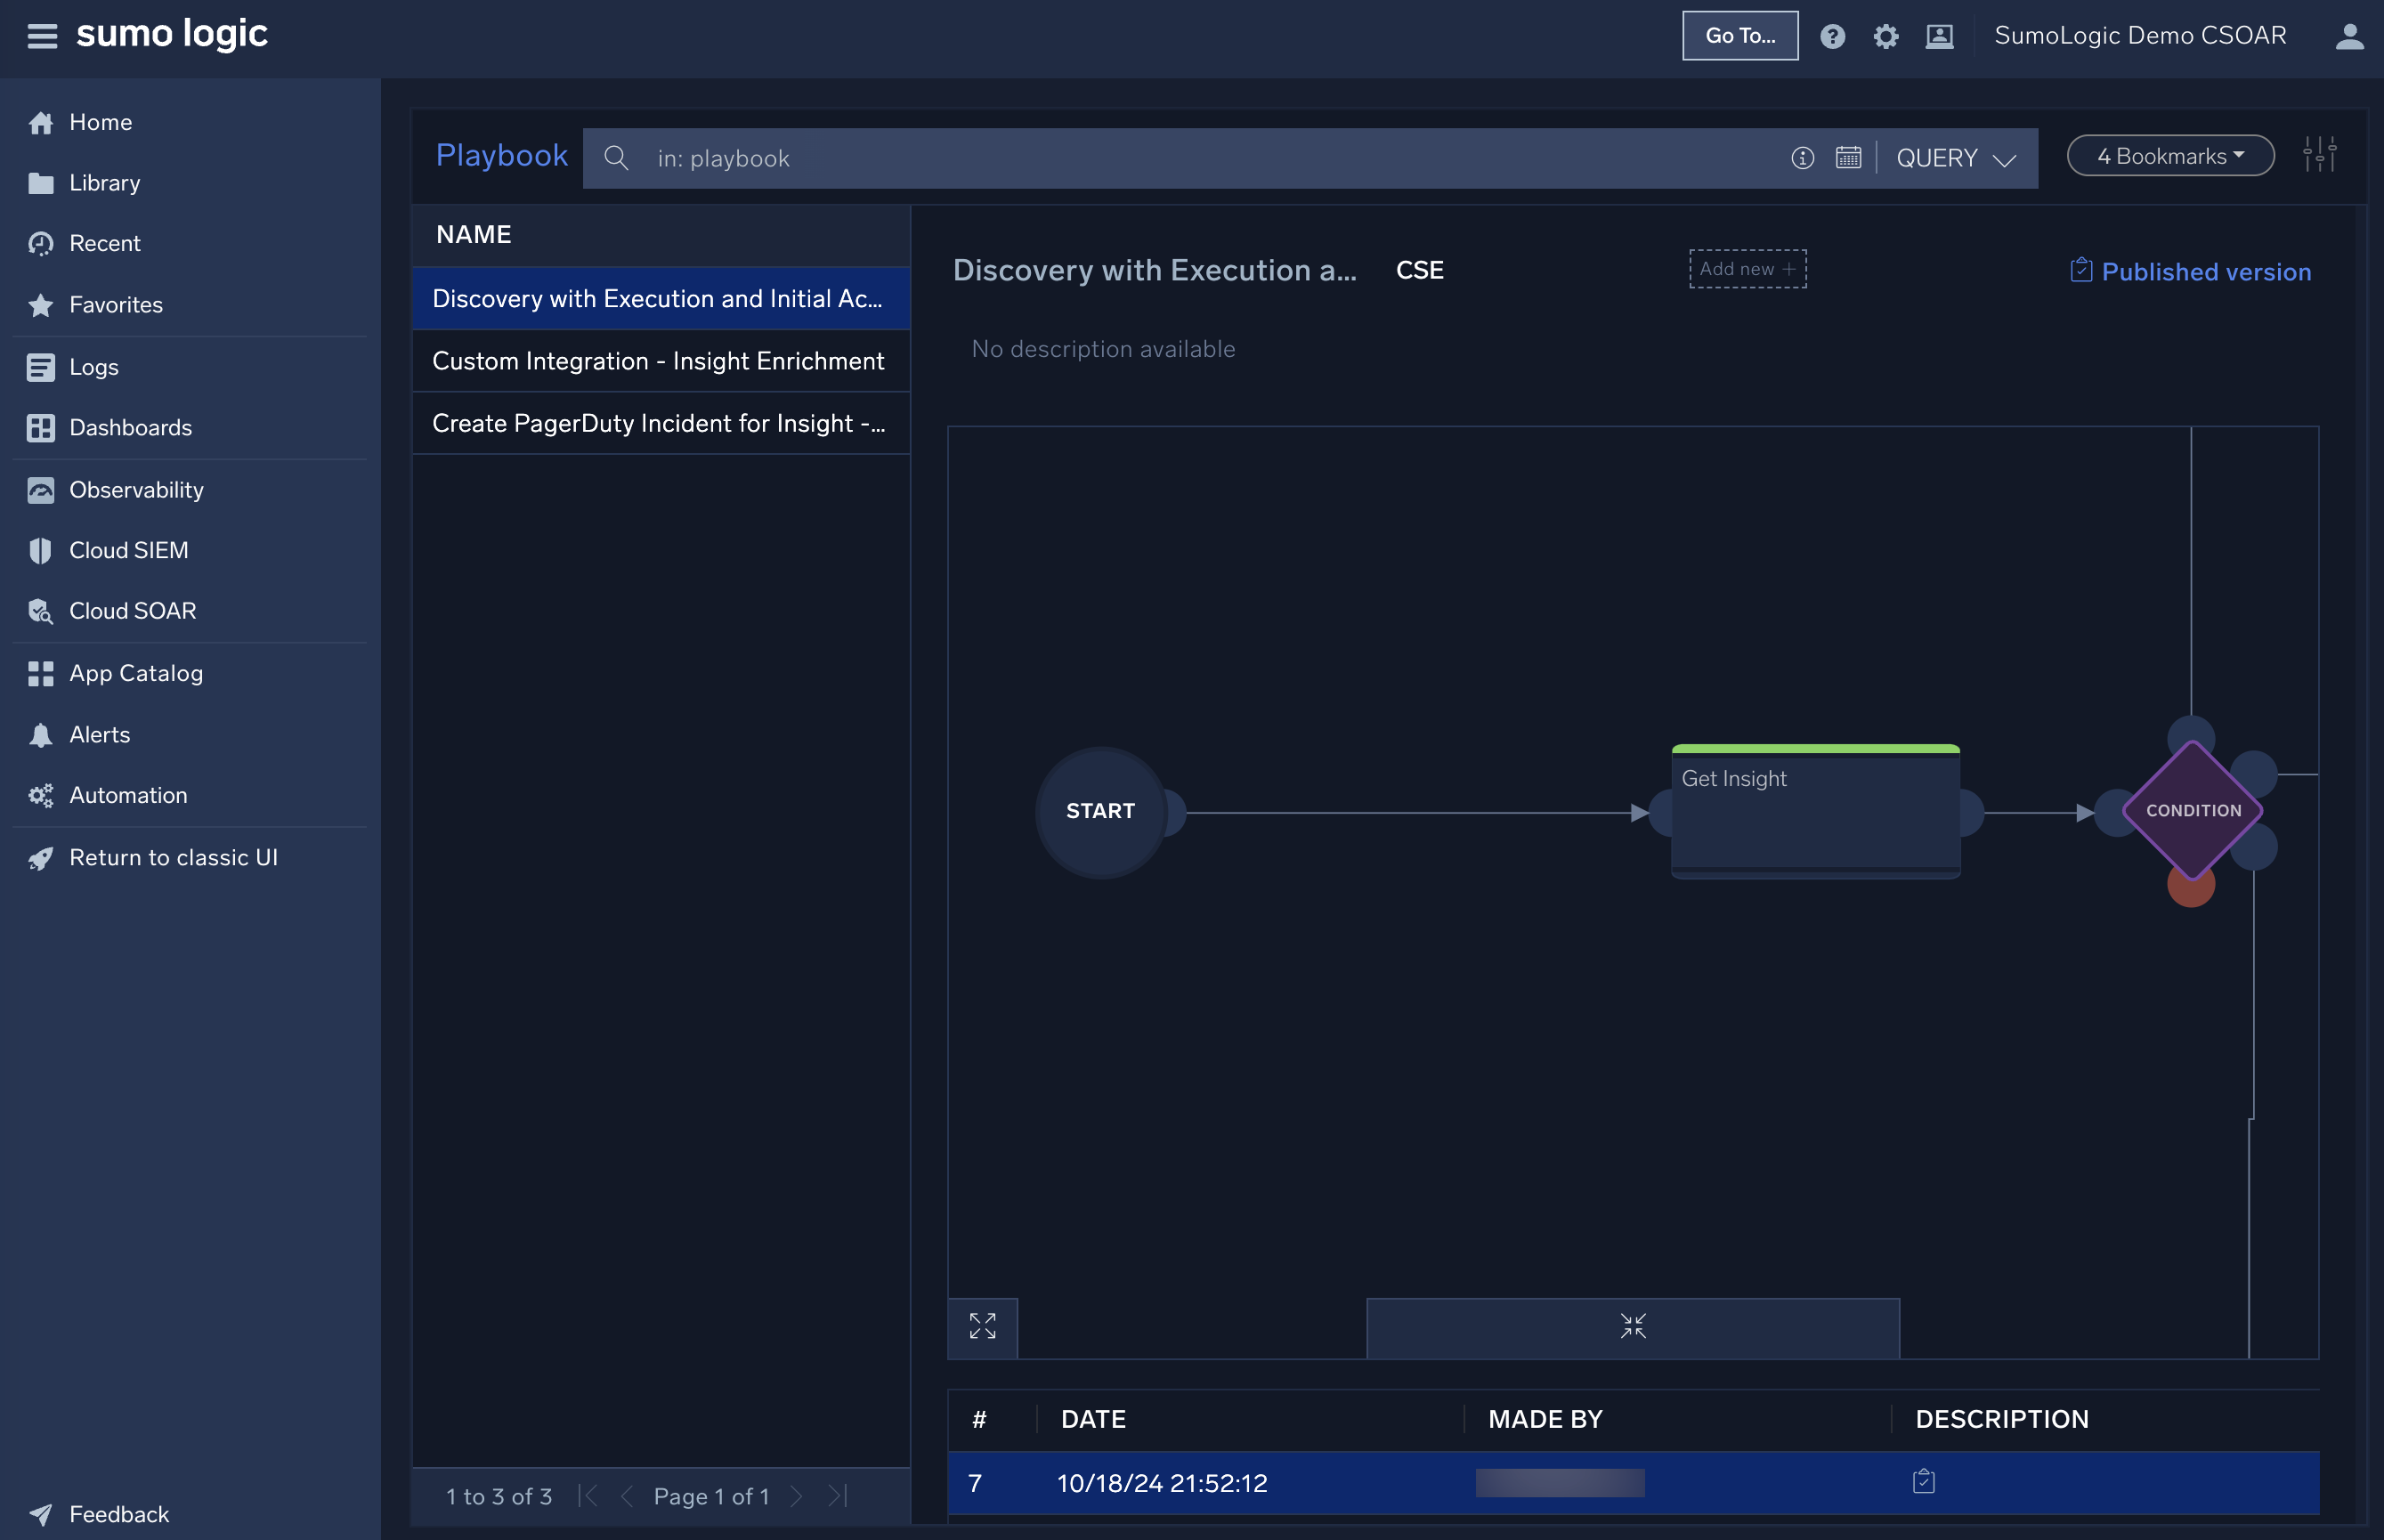This screenshot has width=2384, height=1540.
Task: Click the Add new button
Action: point(1746,268)
